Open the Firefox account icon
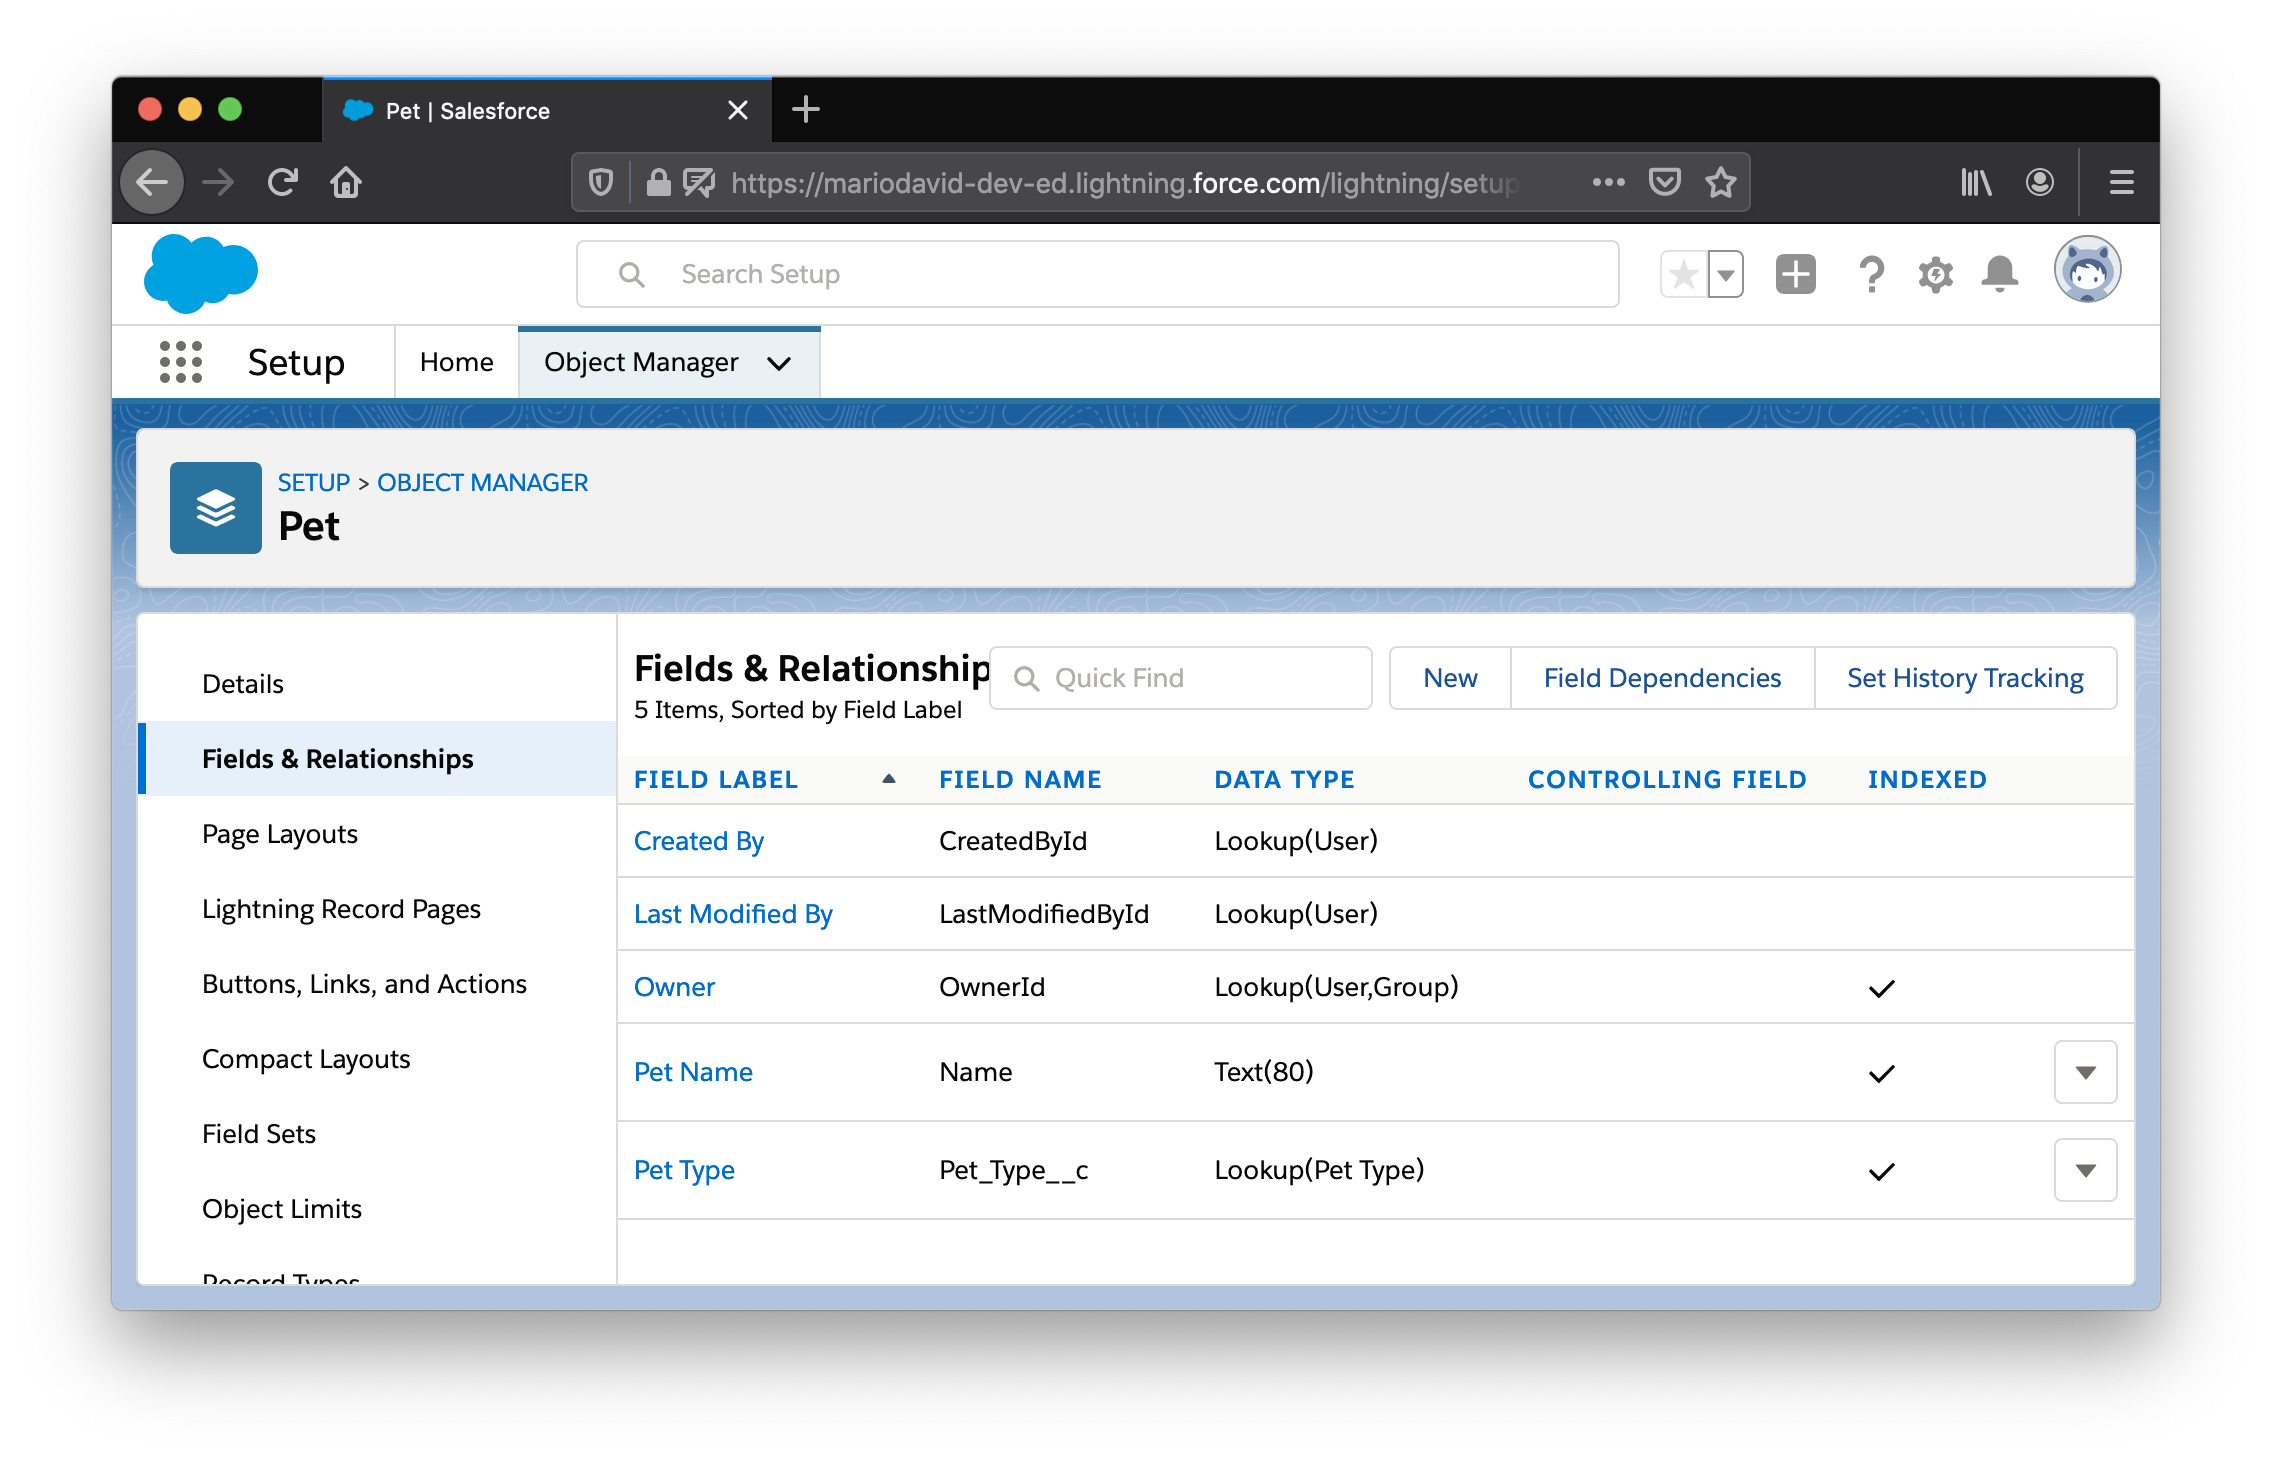 tap(2040, 182)
